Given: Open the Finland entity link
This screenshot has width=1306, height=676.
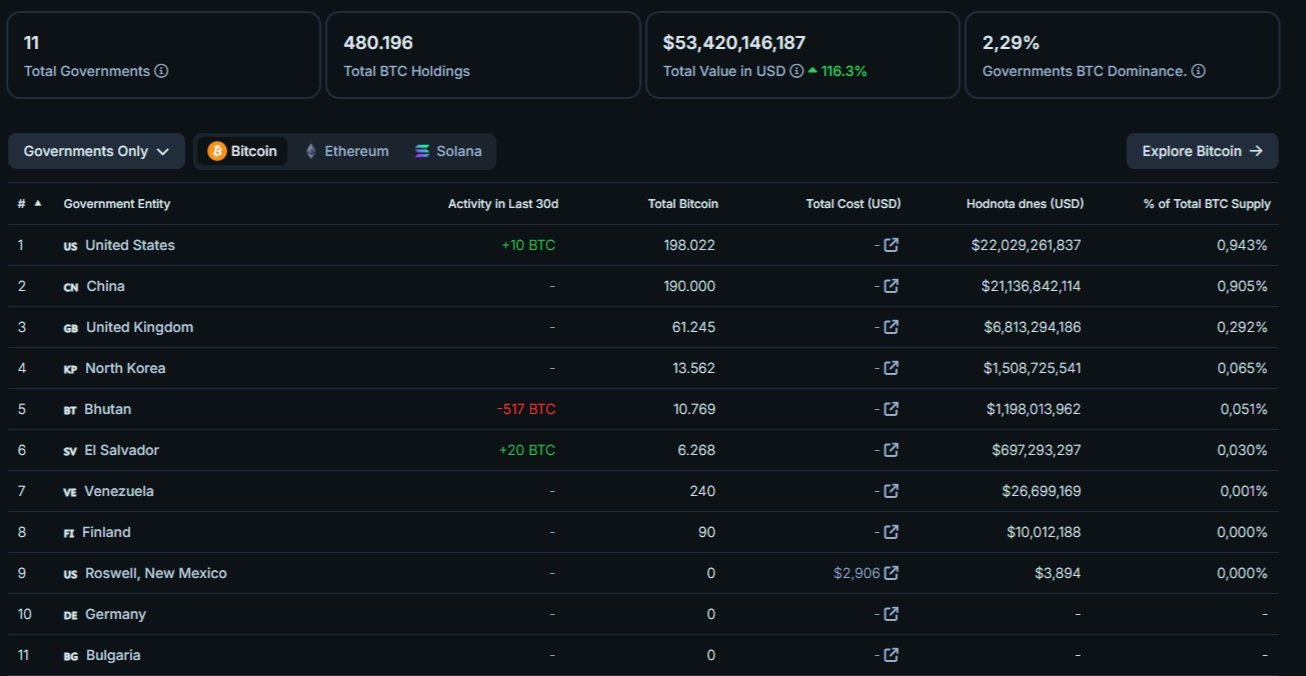Looking at the screenshot, I should [106, 532].
